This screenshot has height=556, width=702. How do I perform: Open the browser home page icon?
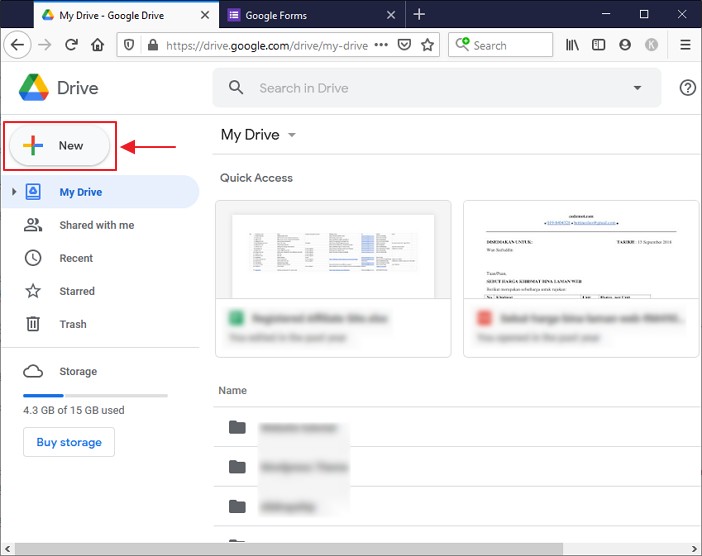(98, 45)
